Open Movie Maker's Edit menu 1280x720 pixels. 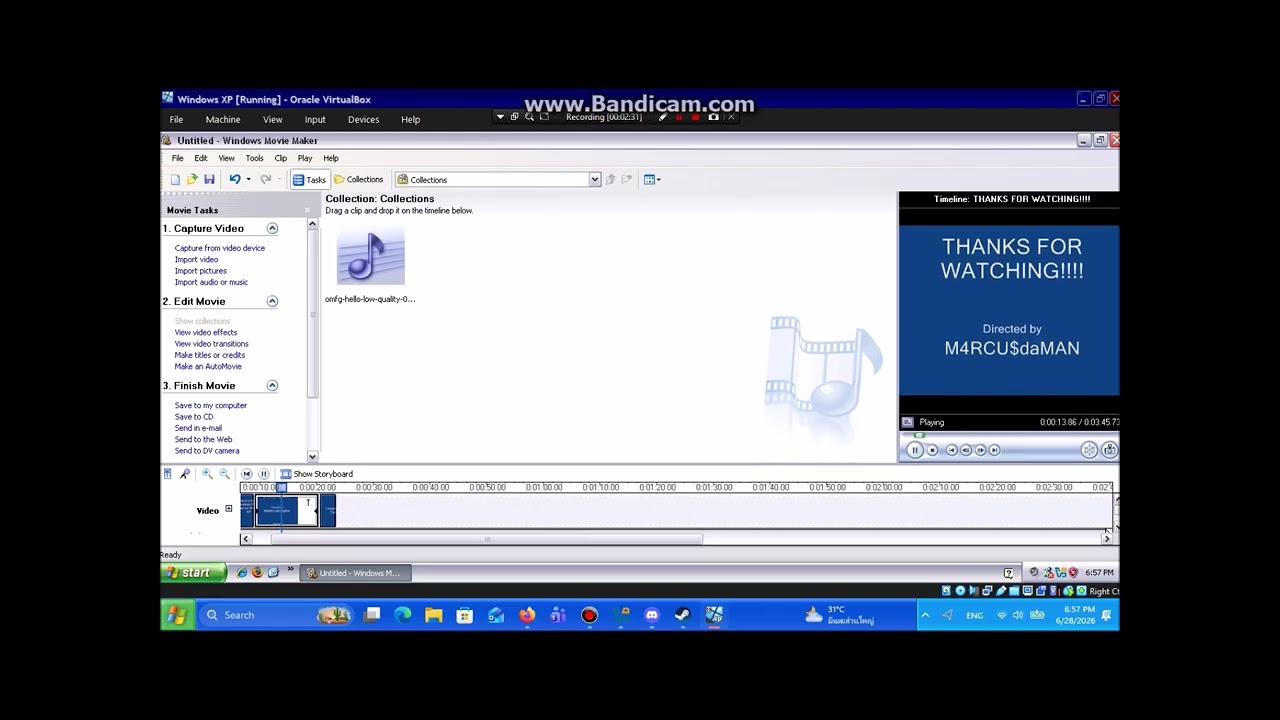[201, 158]
